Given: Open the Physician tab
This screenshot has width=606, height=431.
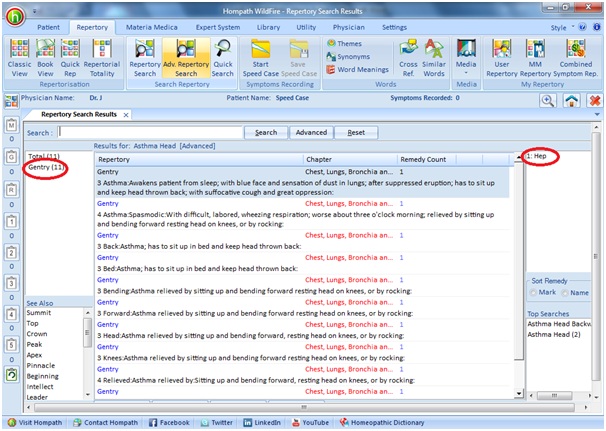Looking at the screenshot, I should (349, 27).
